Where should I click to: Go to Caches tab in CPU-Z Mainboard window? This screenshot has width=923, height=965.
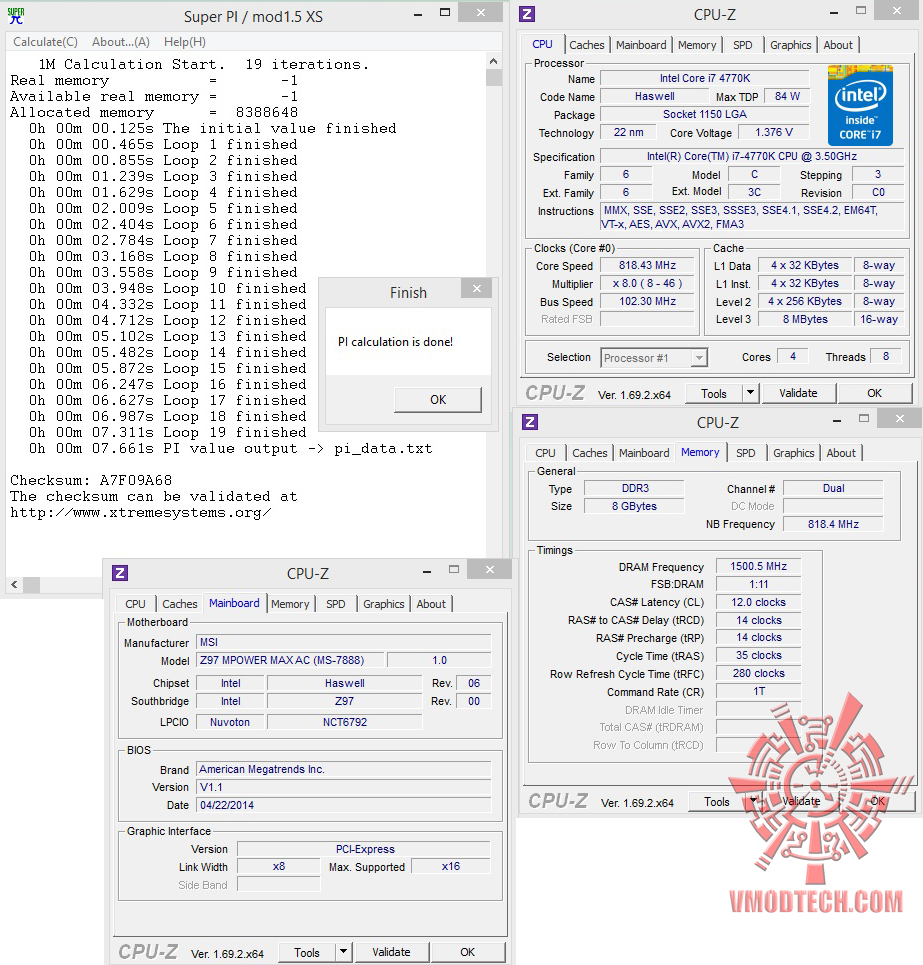click(x=180, y=604)
